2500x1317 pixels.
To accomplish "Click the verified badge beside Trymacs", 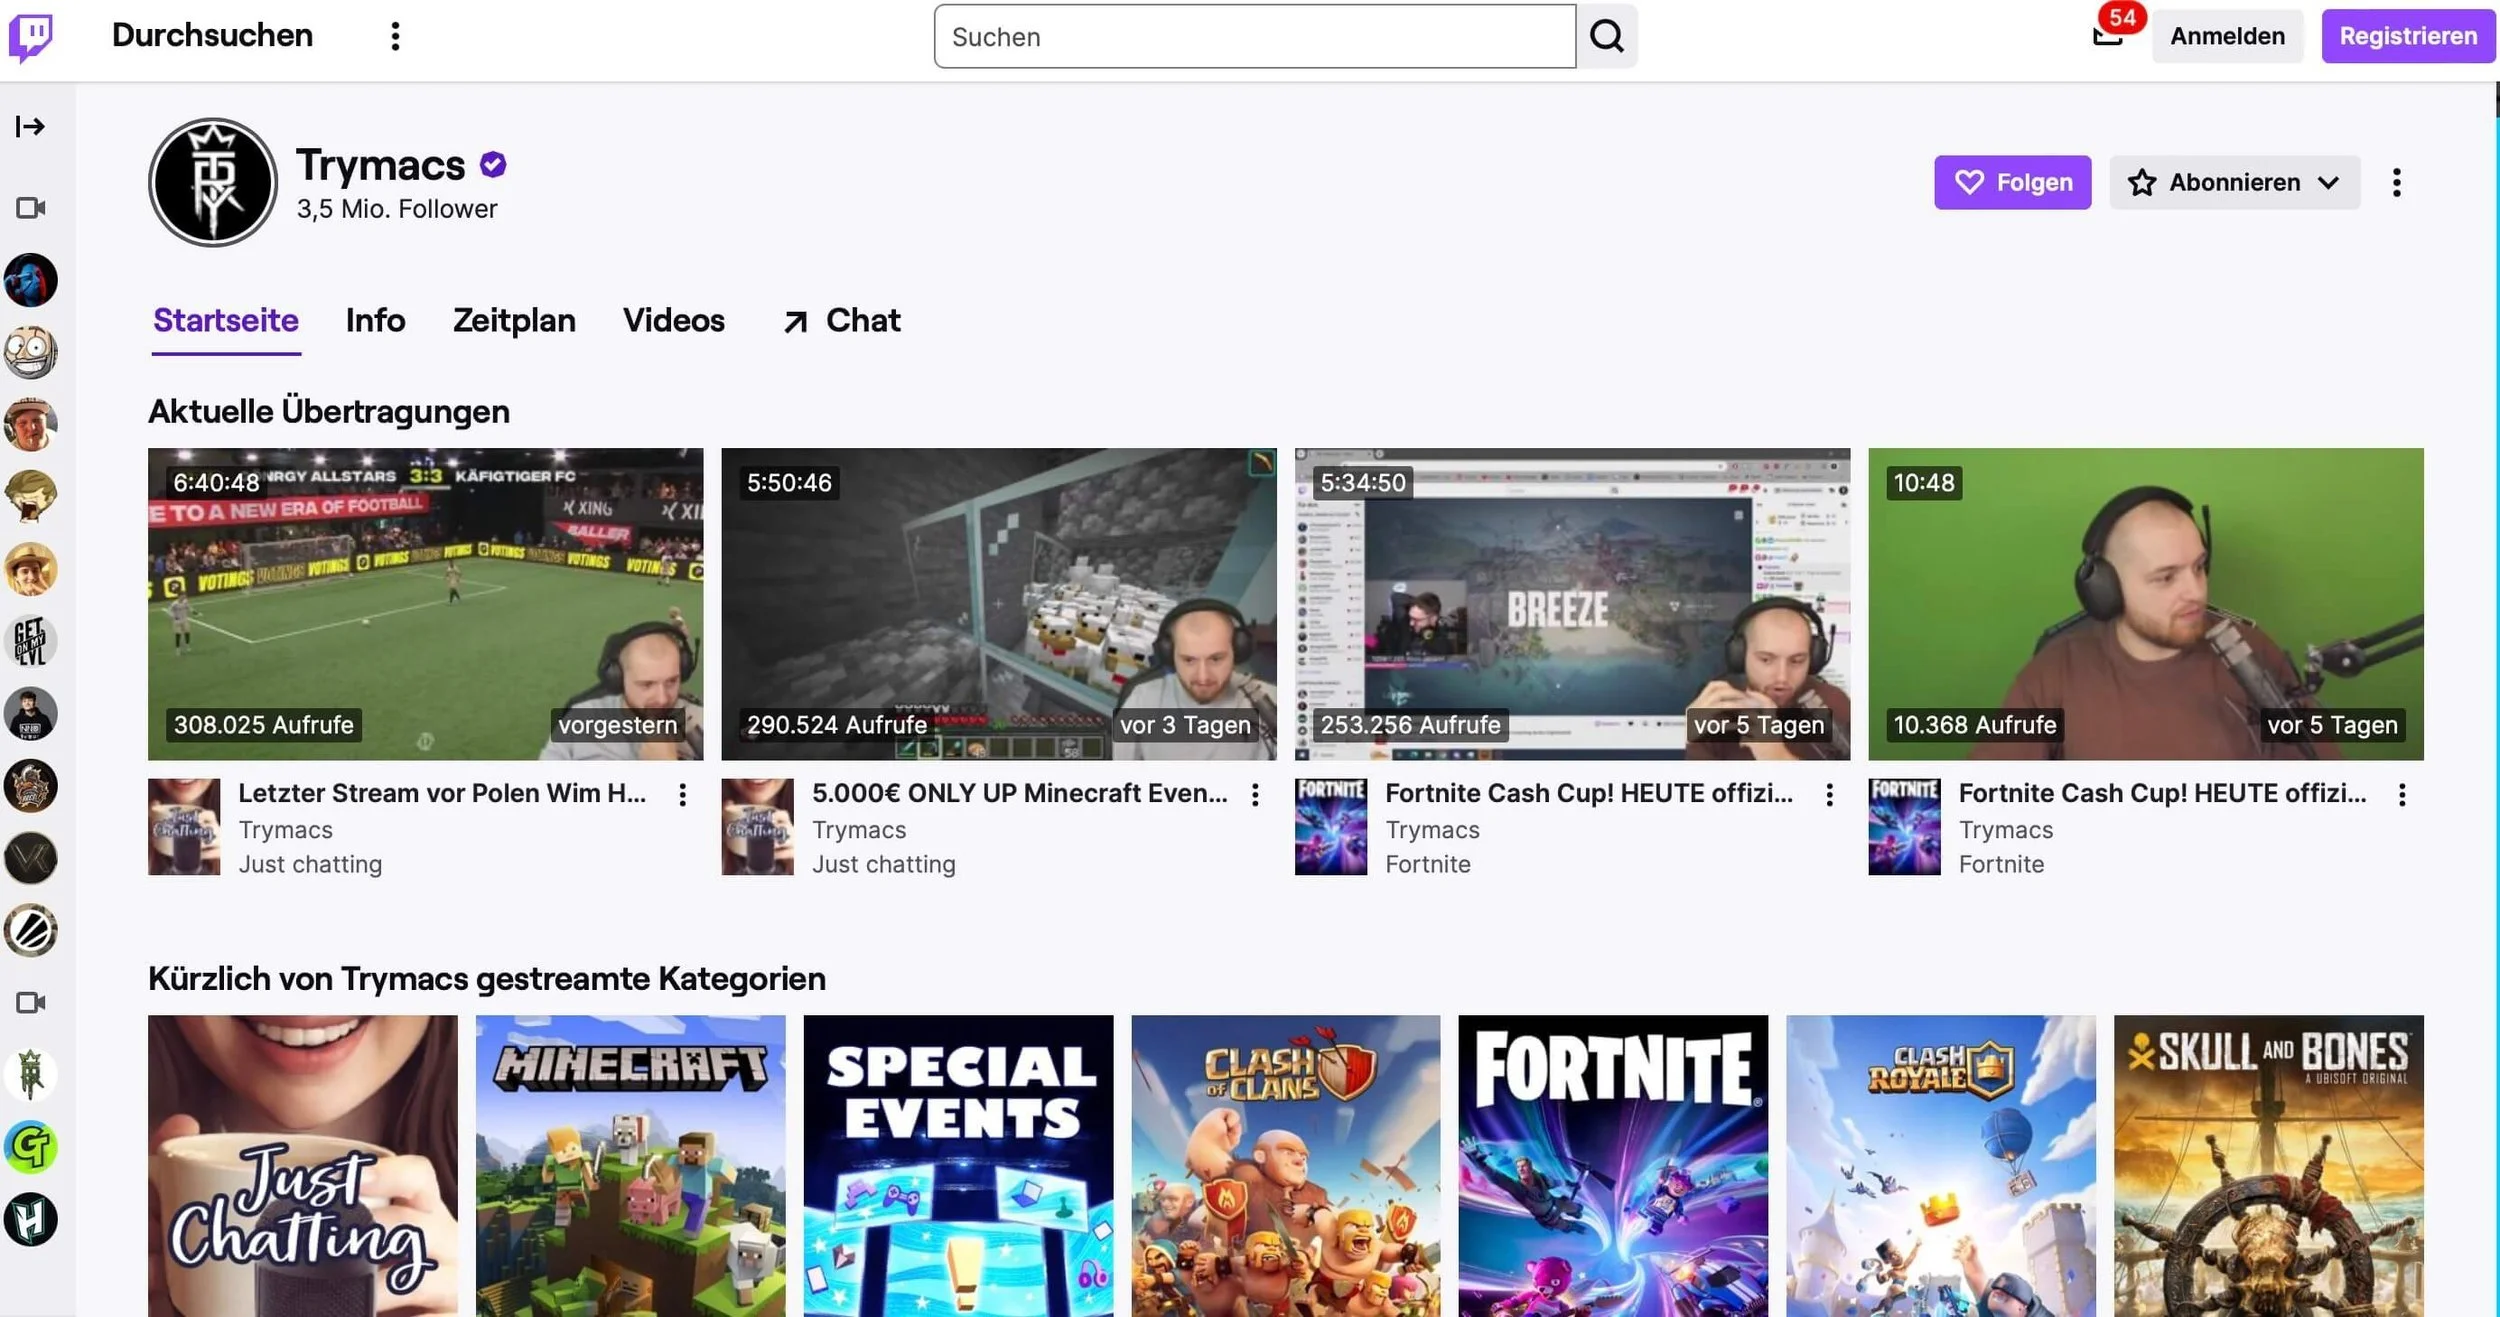I will (493, 164).
